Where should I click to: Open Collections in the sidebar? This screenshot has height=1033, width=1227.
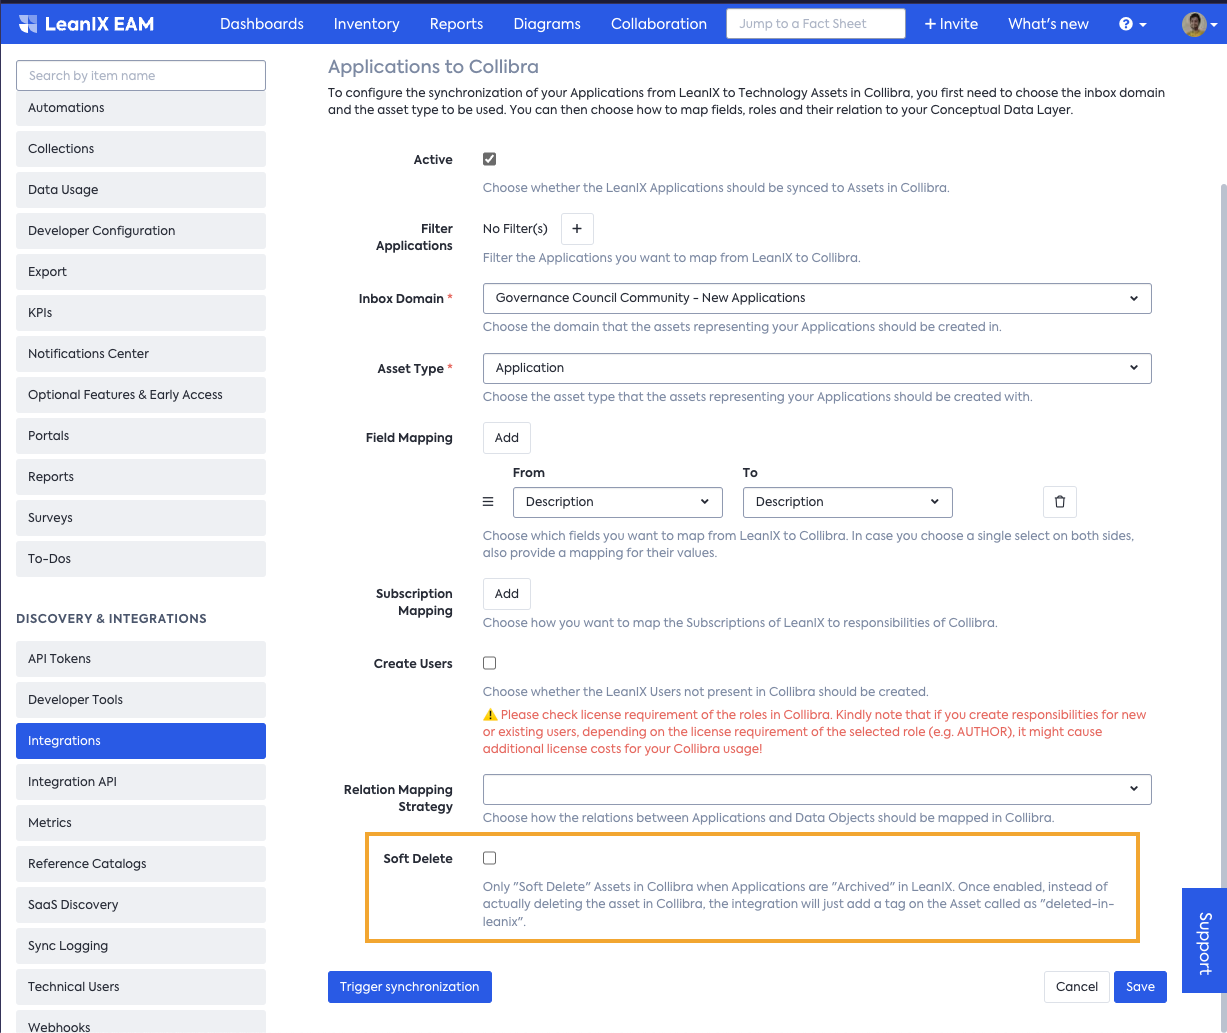(141, 149)
